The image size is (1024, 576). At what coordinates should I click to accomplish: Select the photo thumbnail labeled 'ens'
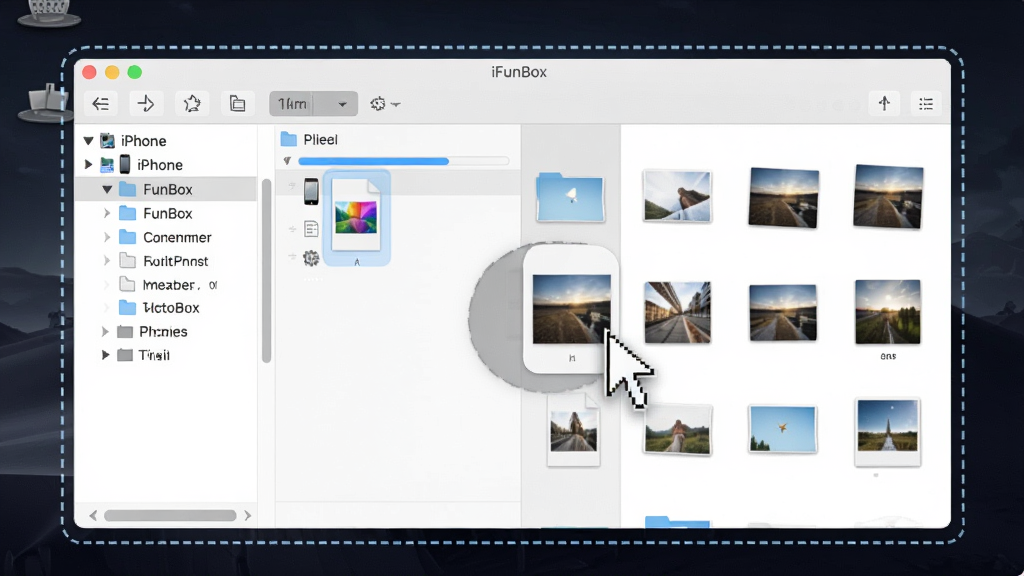tap(888, 312)
